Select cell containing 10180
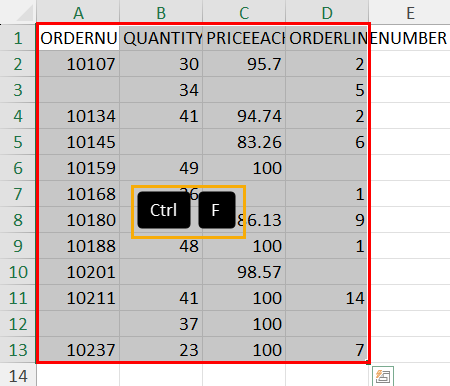This screenshot has width=450, height=386. pos(79,220)
